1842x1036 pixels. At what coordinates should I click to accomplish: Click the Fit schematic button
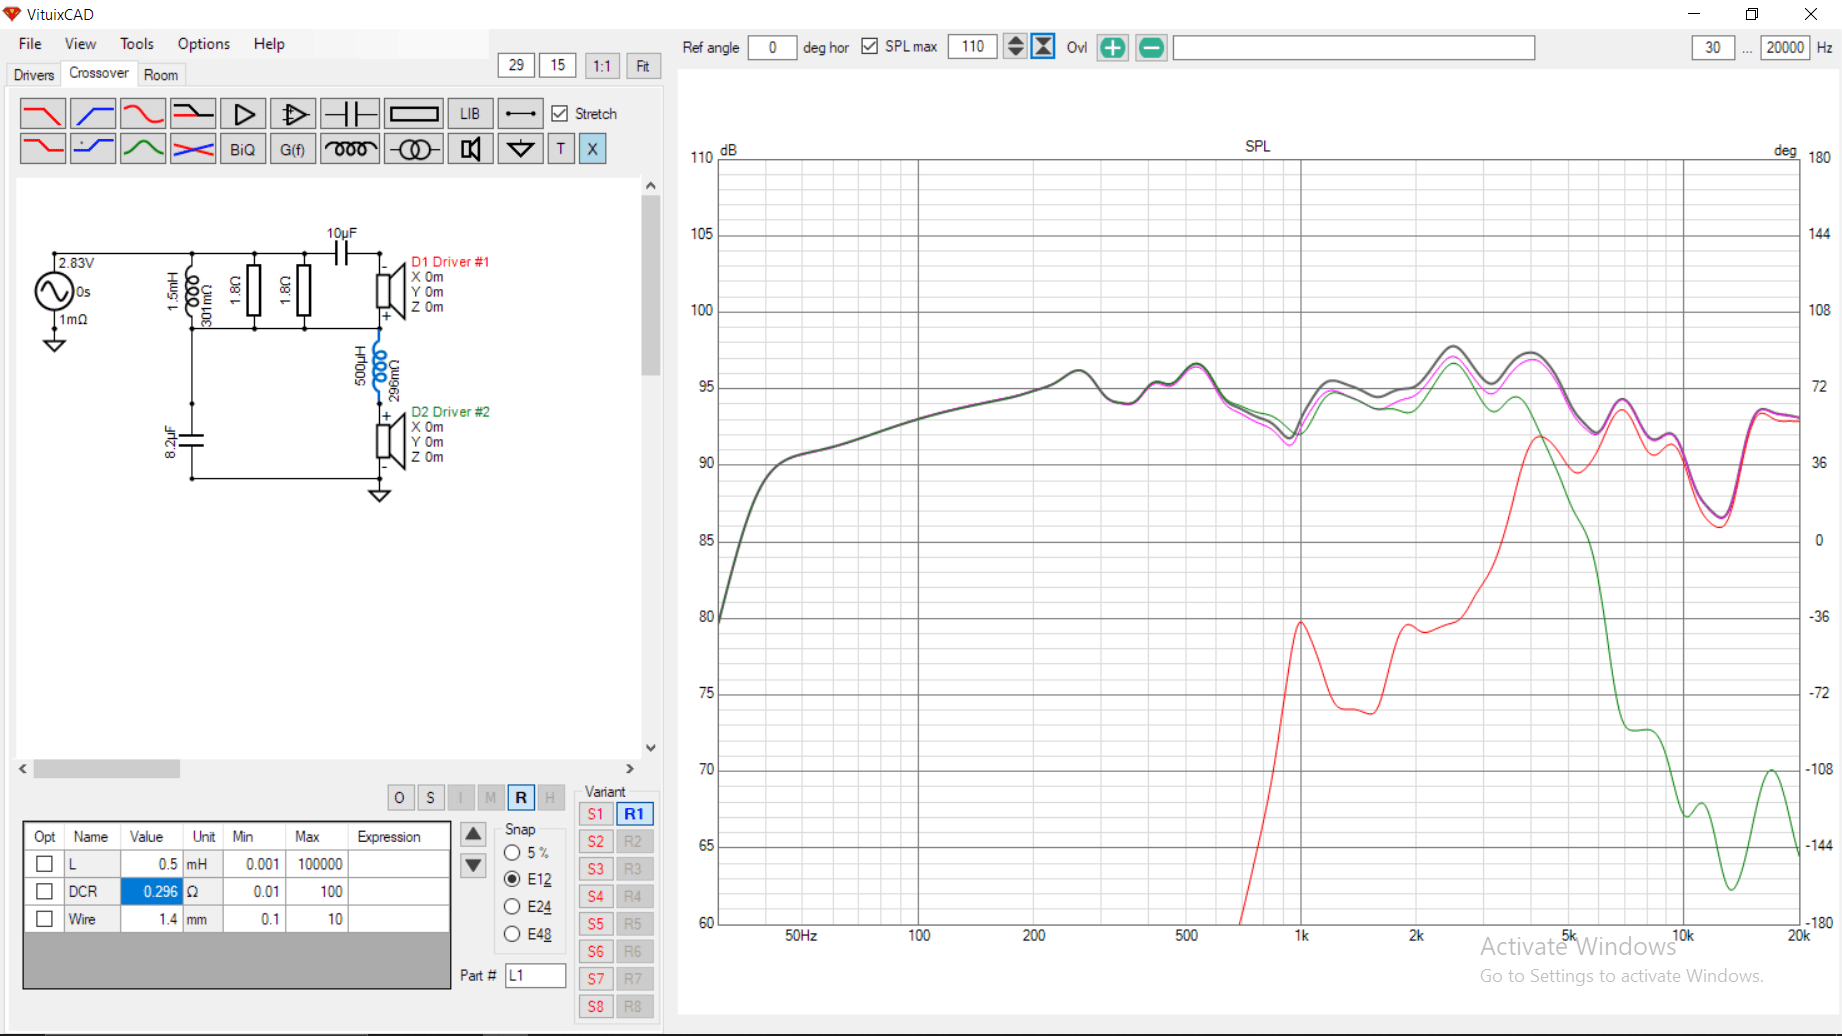643,66
